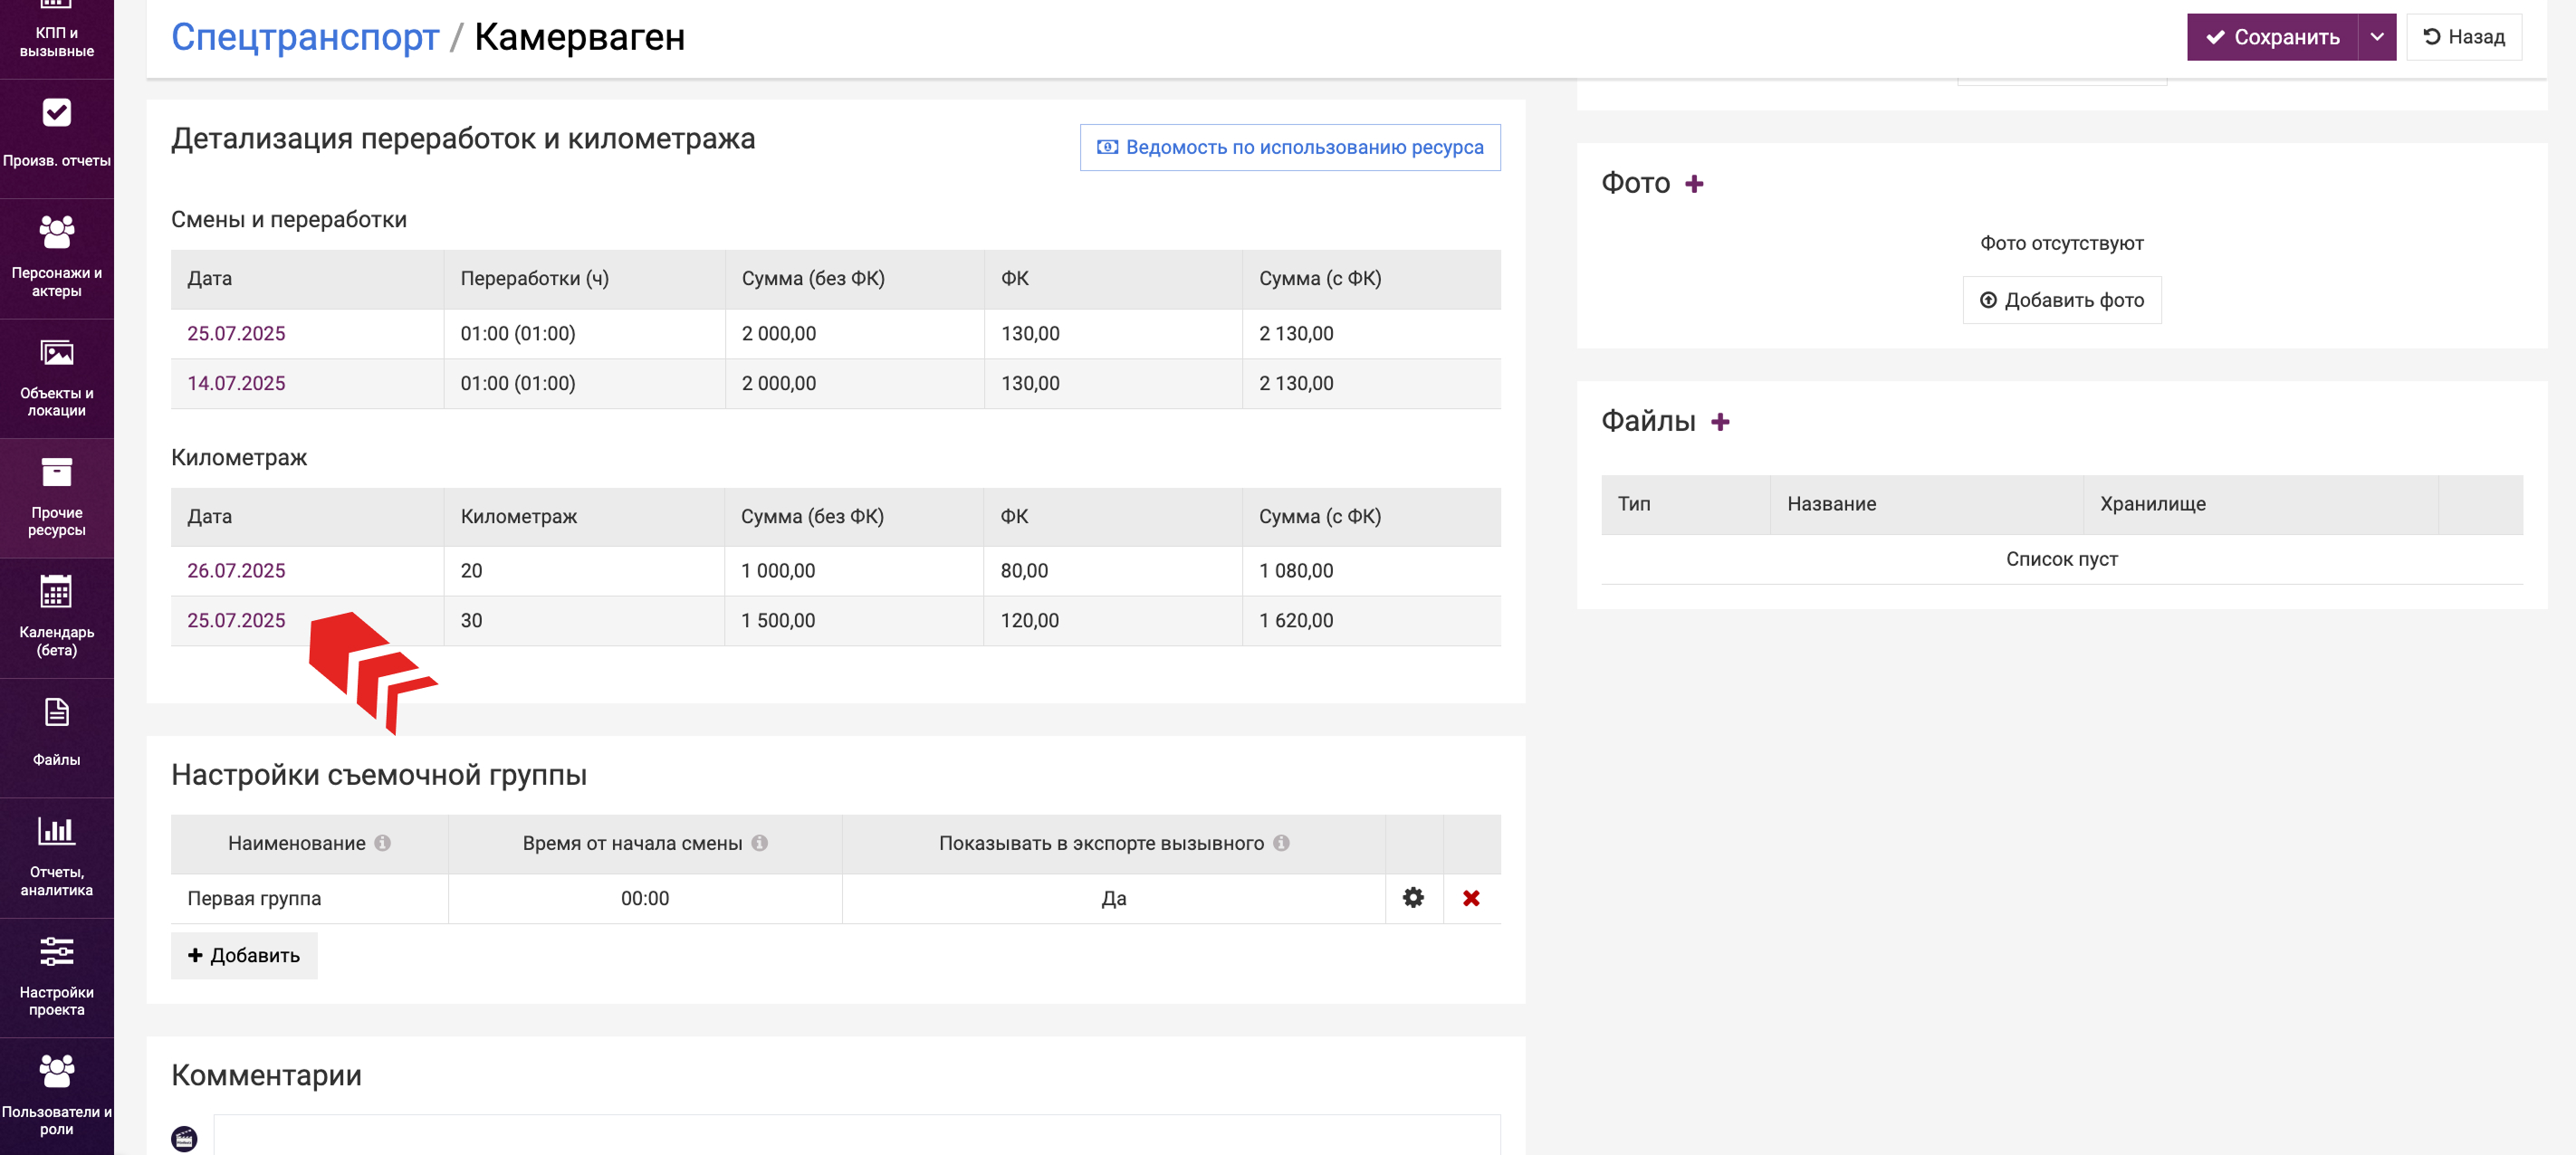Click the Название column header in Файлы

[x=1927, y=504]
